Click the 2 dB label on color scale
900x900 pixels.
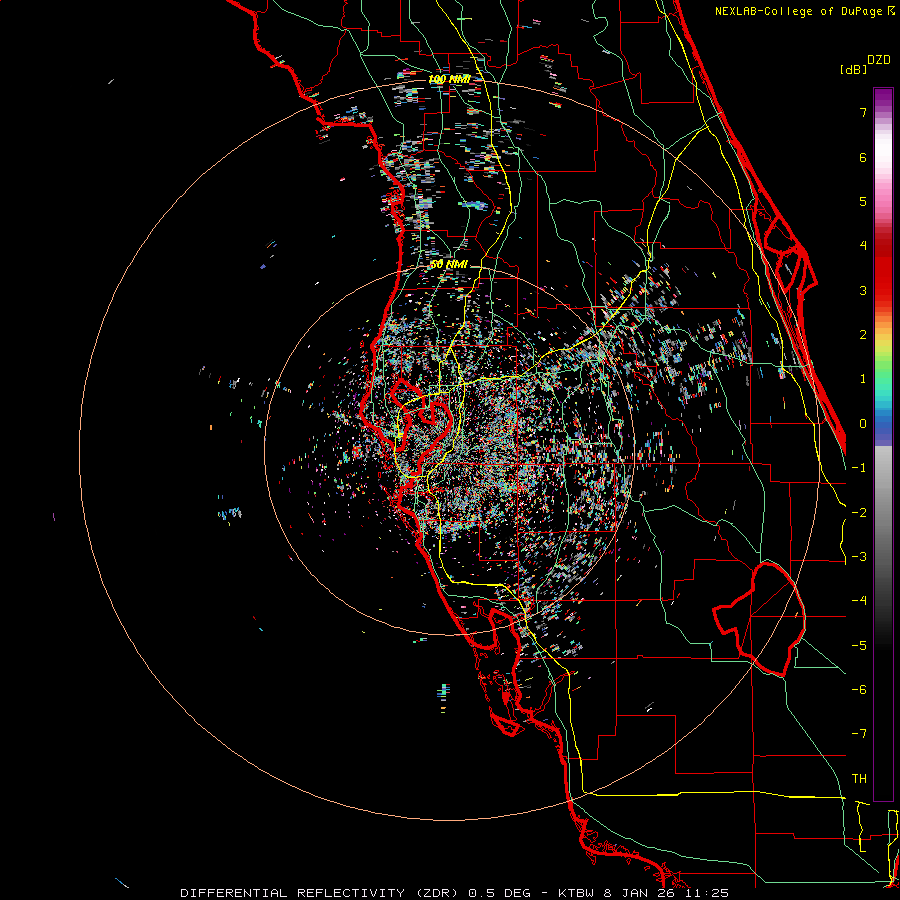863,335
